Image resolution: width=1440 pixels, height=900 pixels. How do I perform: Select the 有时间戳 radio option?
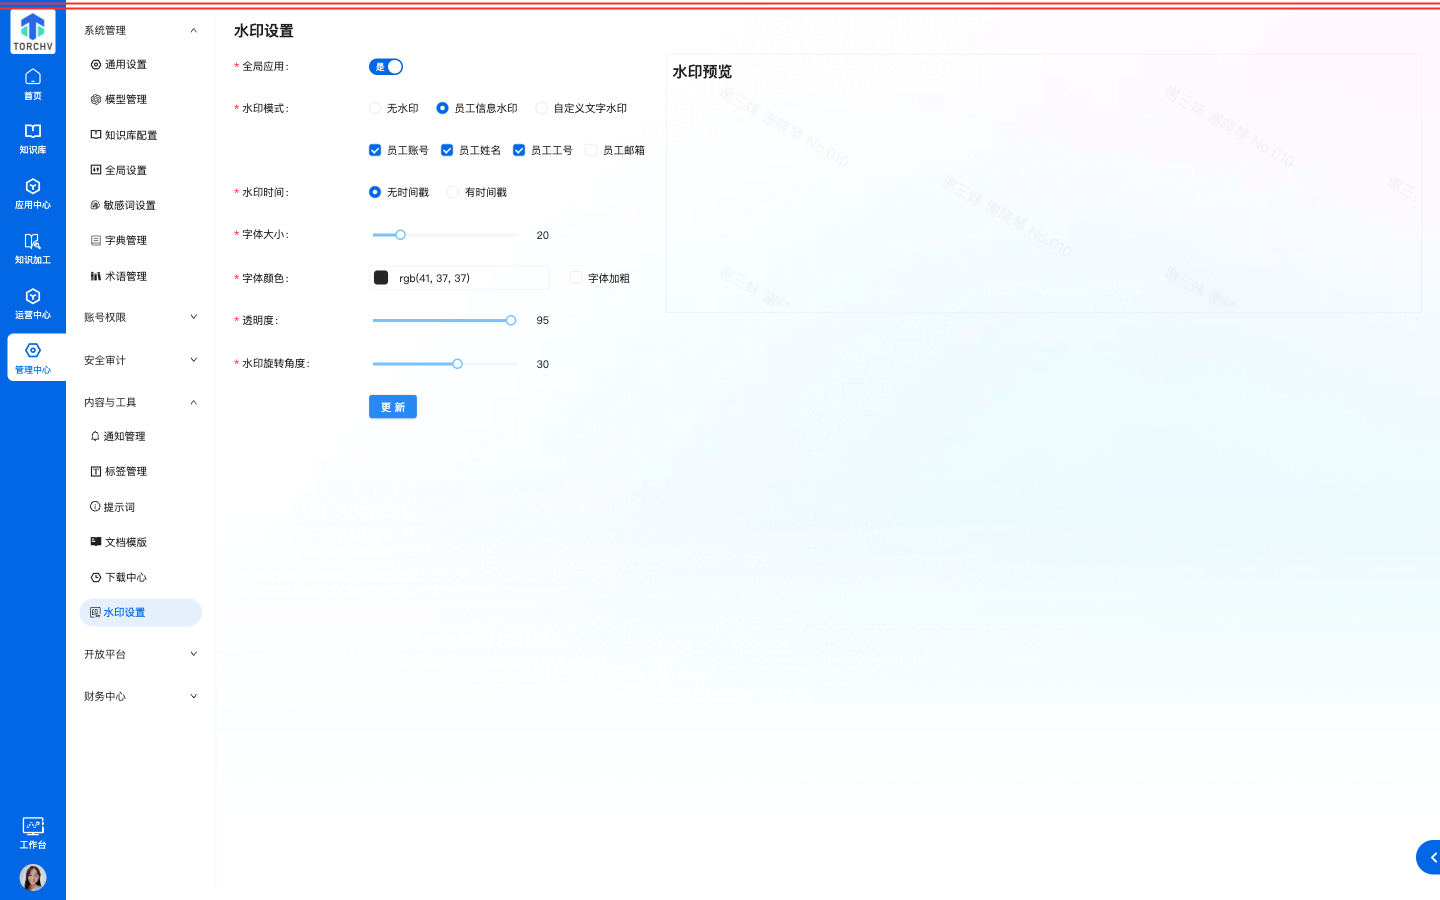pyautogui.click(x=452, y=192)
